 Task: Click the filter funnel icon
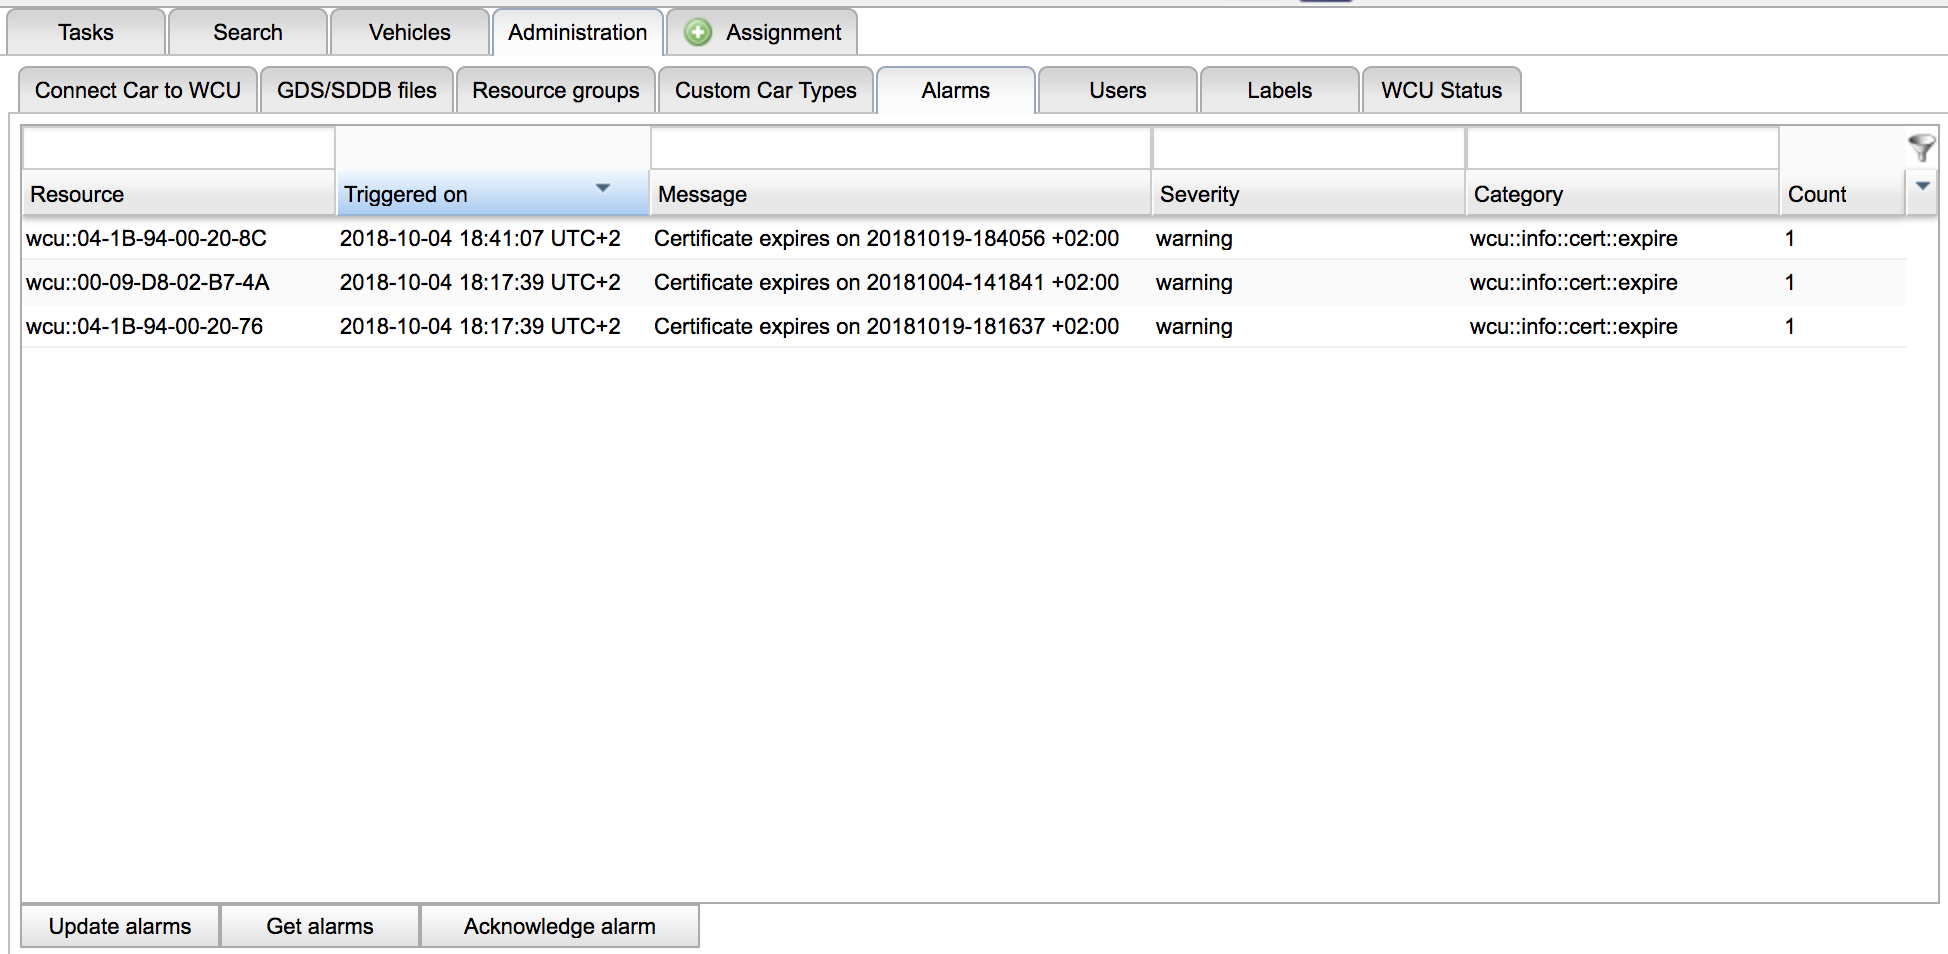[1920, 148]
